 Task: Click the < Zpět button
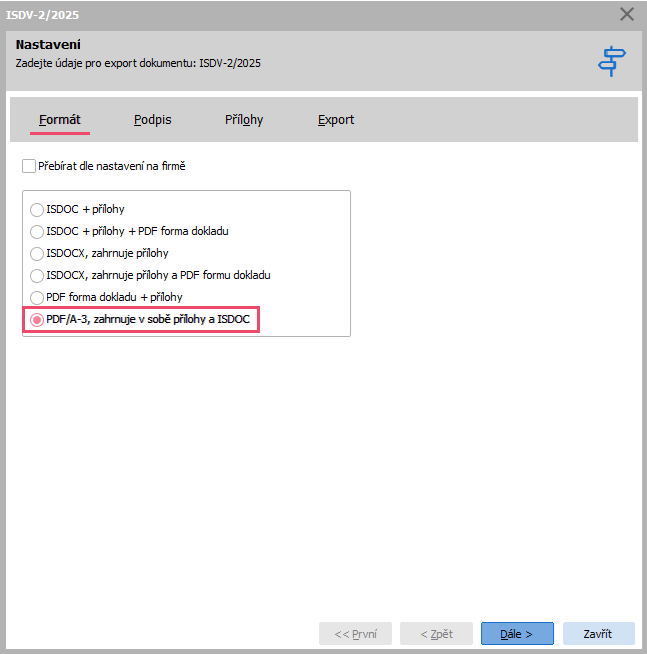(x=436, y=633)
